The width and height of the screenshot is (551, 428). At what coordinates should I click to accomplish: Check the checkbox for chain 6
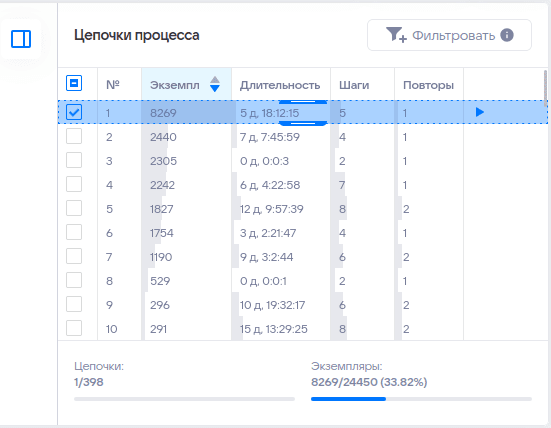[x=74, y=232]
